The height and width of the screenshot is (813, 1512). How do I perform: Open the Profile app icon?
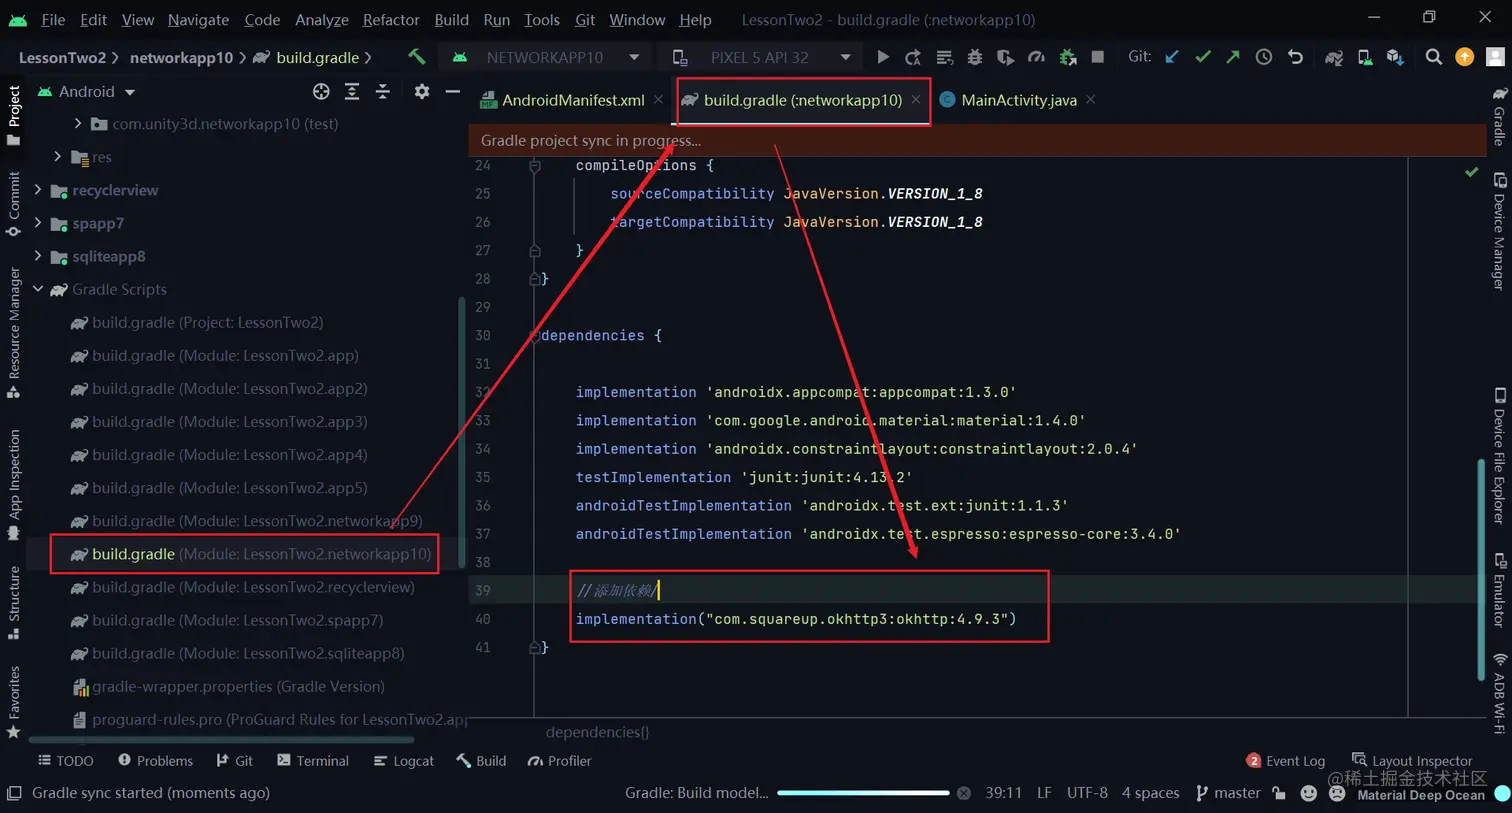point(1036,57)
